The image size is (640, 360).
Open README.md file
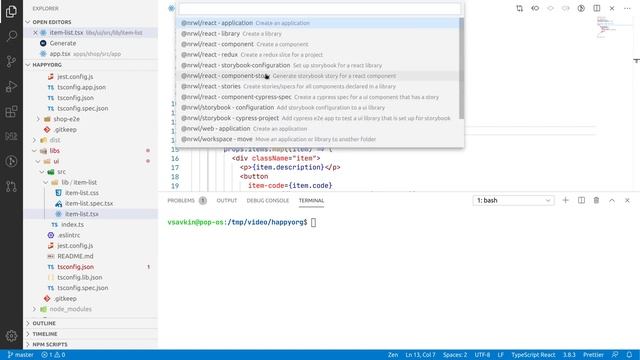(75, 256)
